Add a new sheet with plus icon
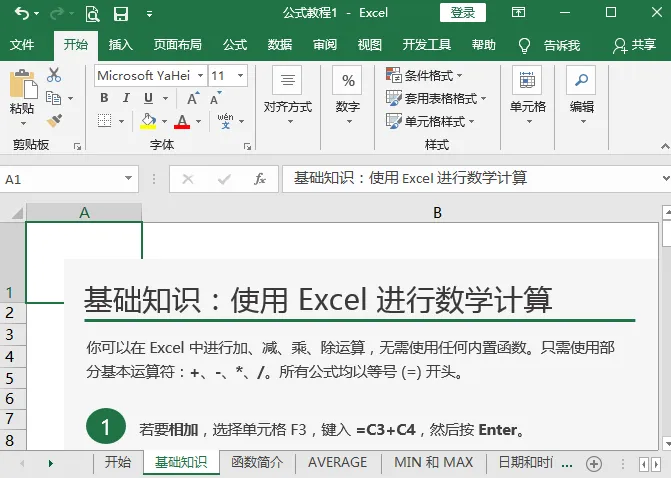 [594, 463]
